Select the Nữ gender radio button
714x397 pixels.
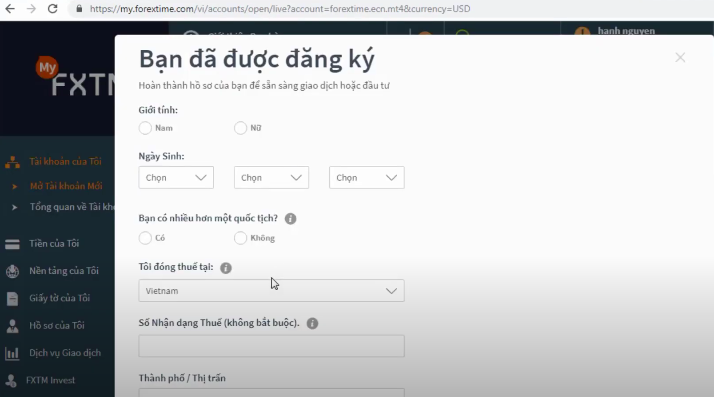click(x=240, y=128)
